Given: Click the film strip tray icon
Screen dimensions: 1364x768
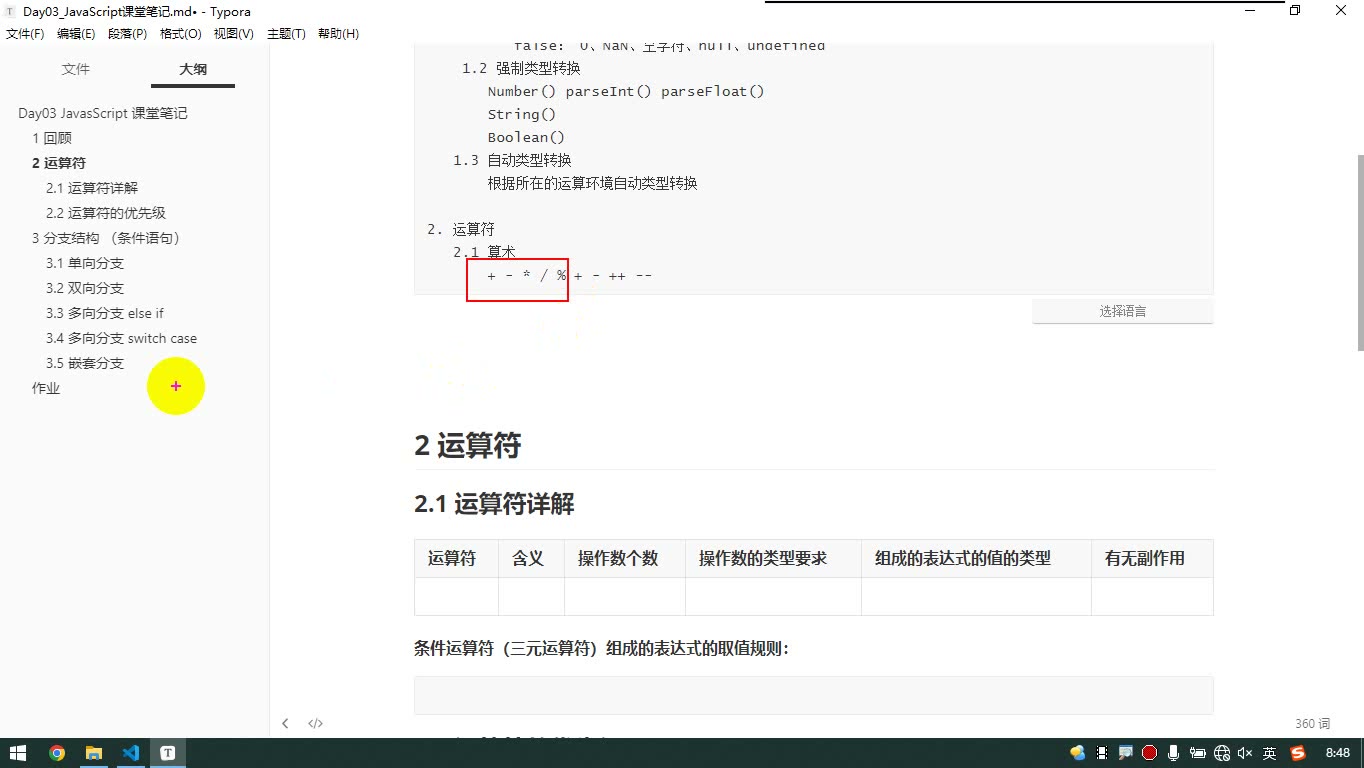Looking at the screenshot, I should pos(1102,753).
